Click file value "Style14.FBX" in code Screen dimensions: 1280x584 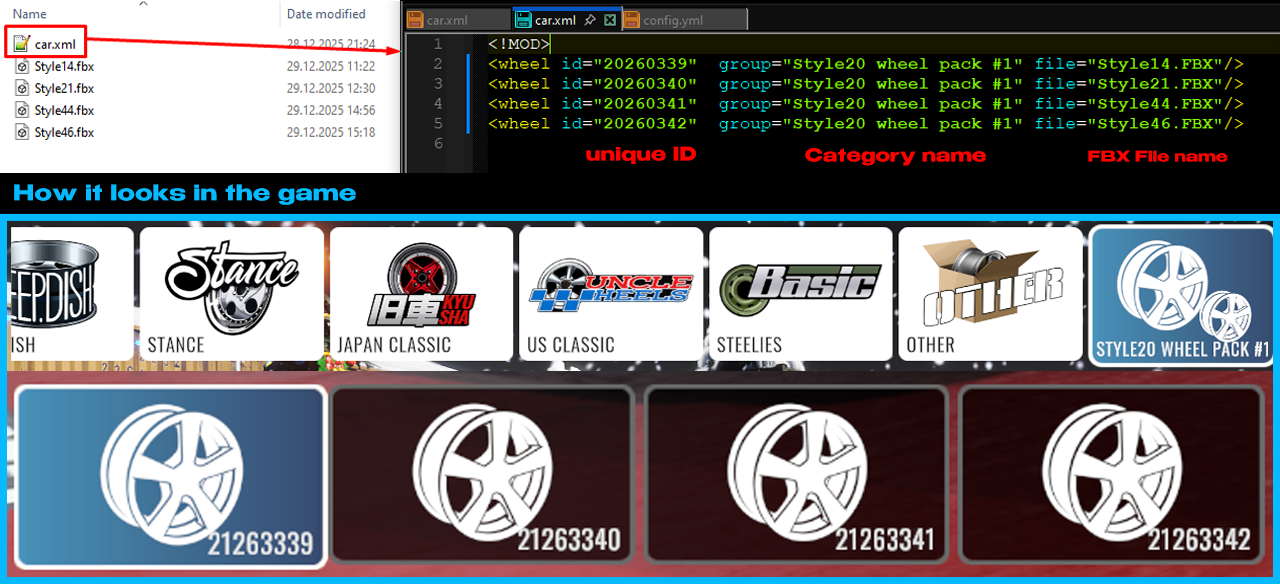pyautogui.click(x=1155, y=64)
